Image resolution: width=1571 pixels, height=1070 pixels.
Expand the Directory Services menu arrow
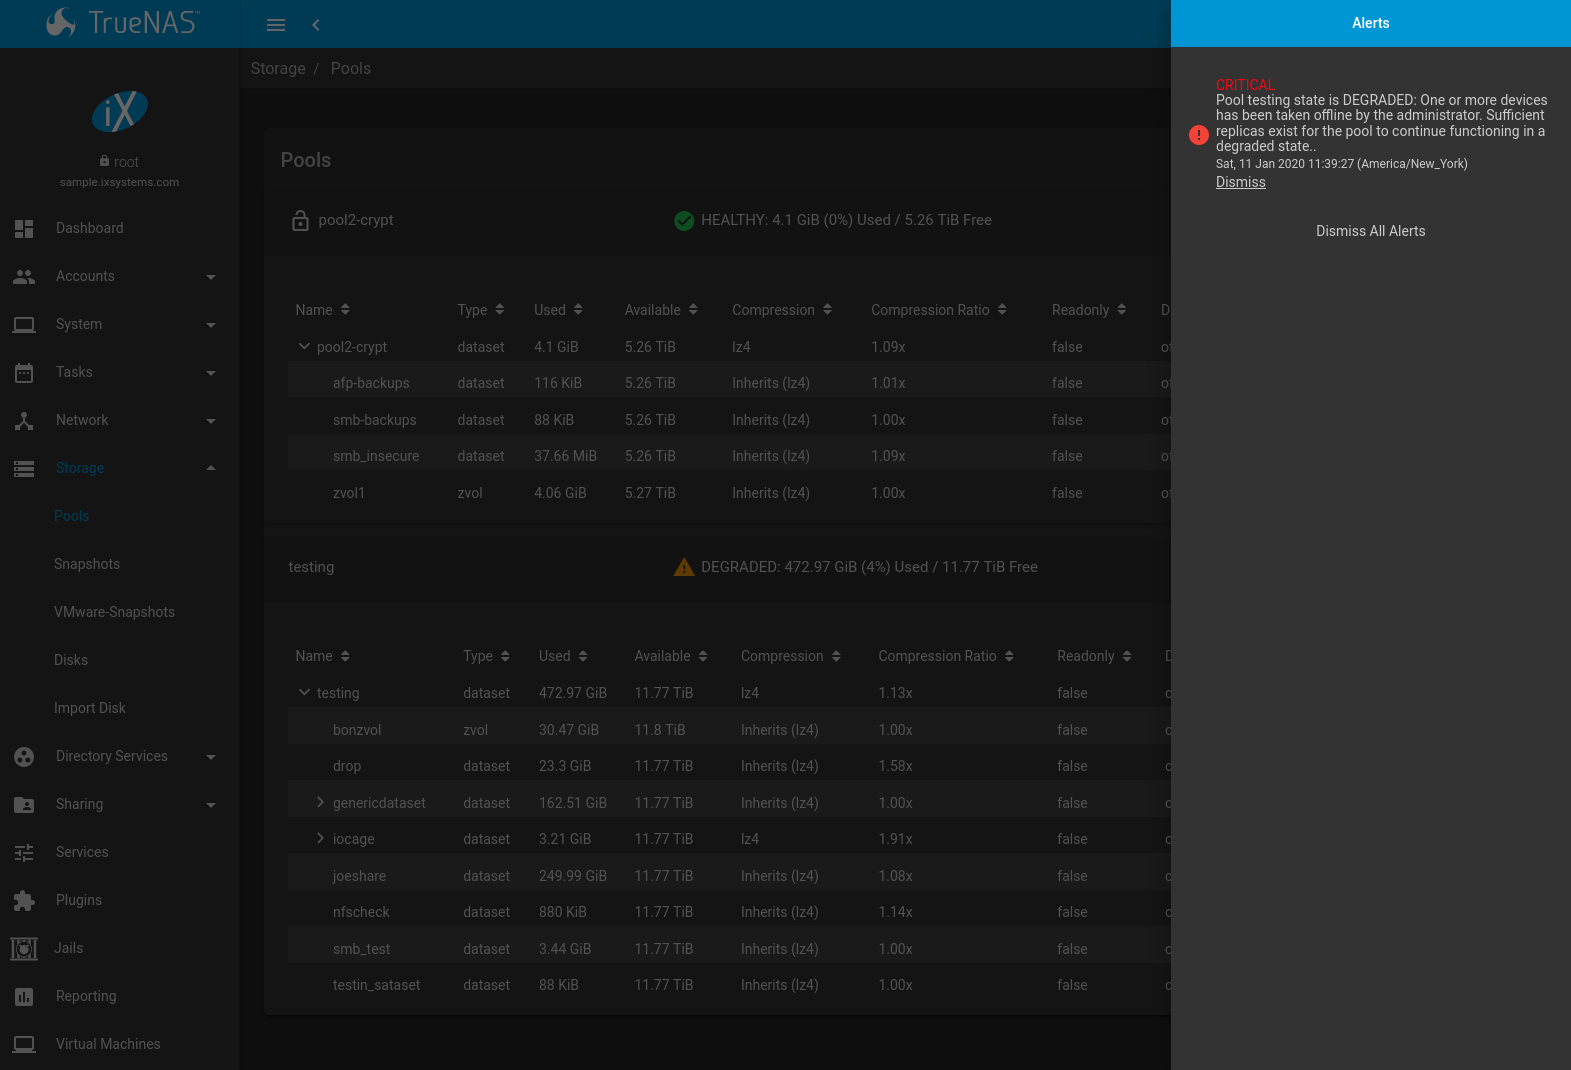pyautogui.click(x=211, y=757)
